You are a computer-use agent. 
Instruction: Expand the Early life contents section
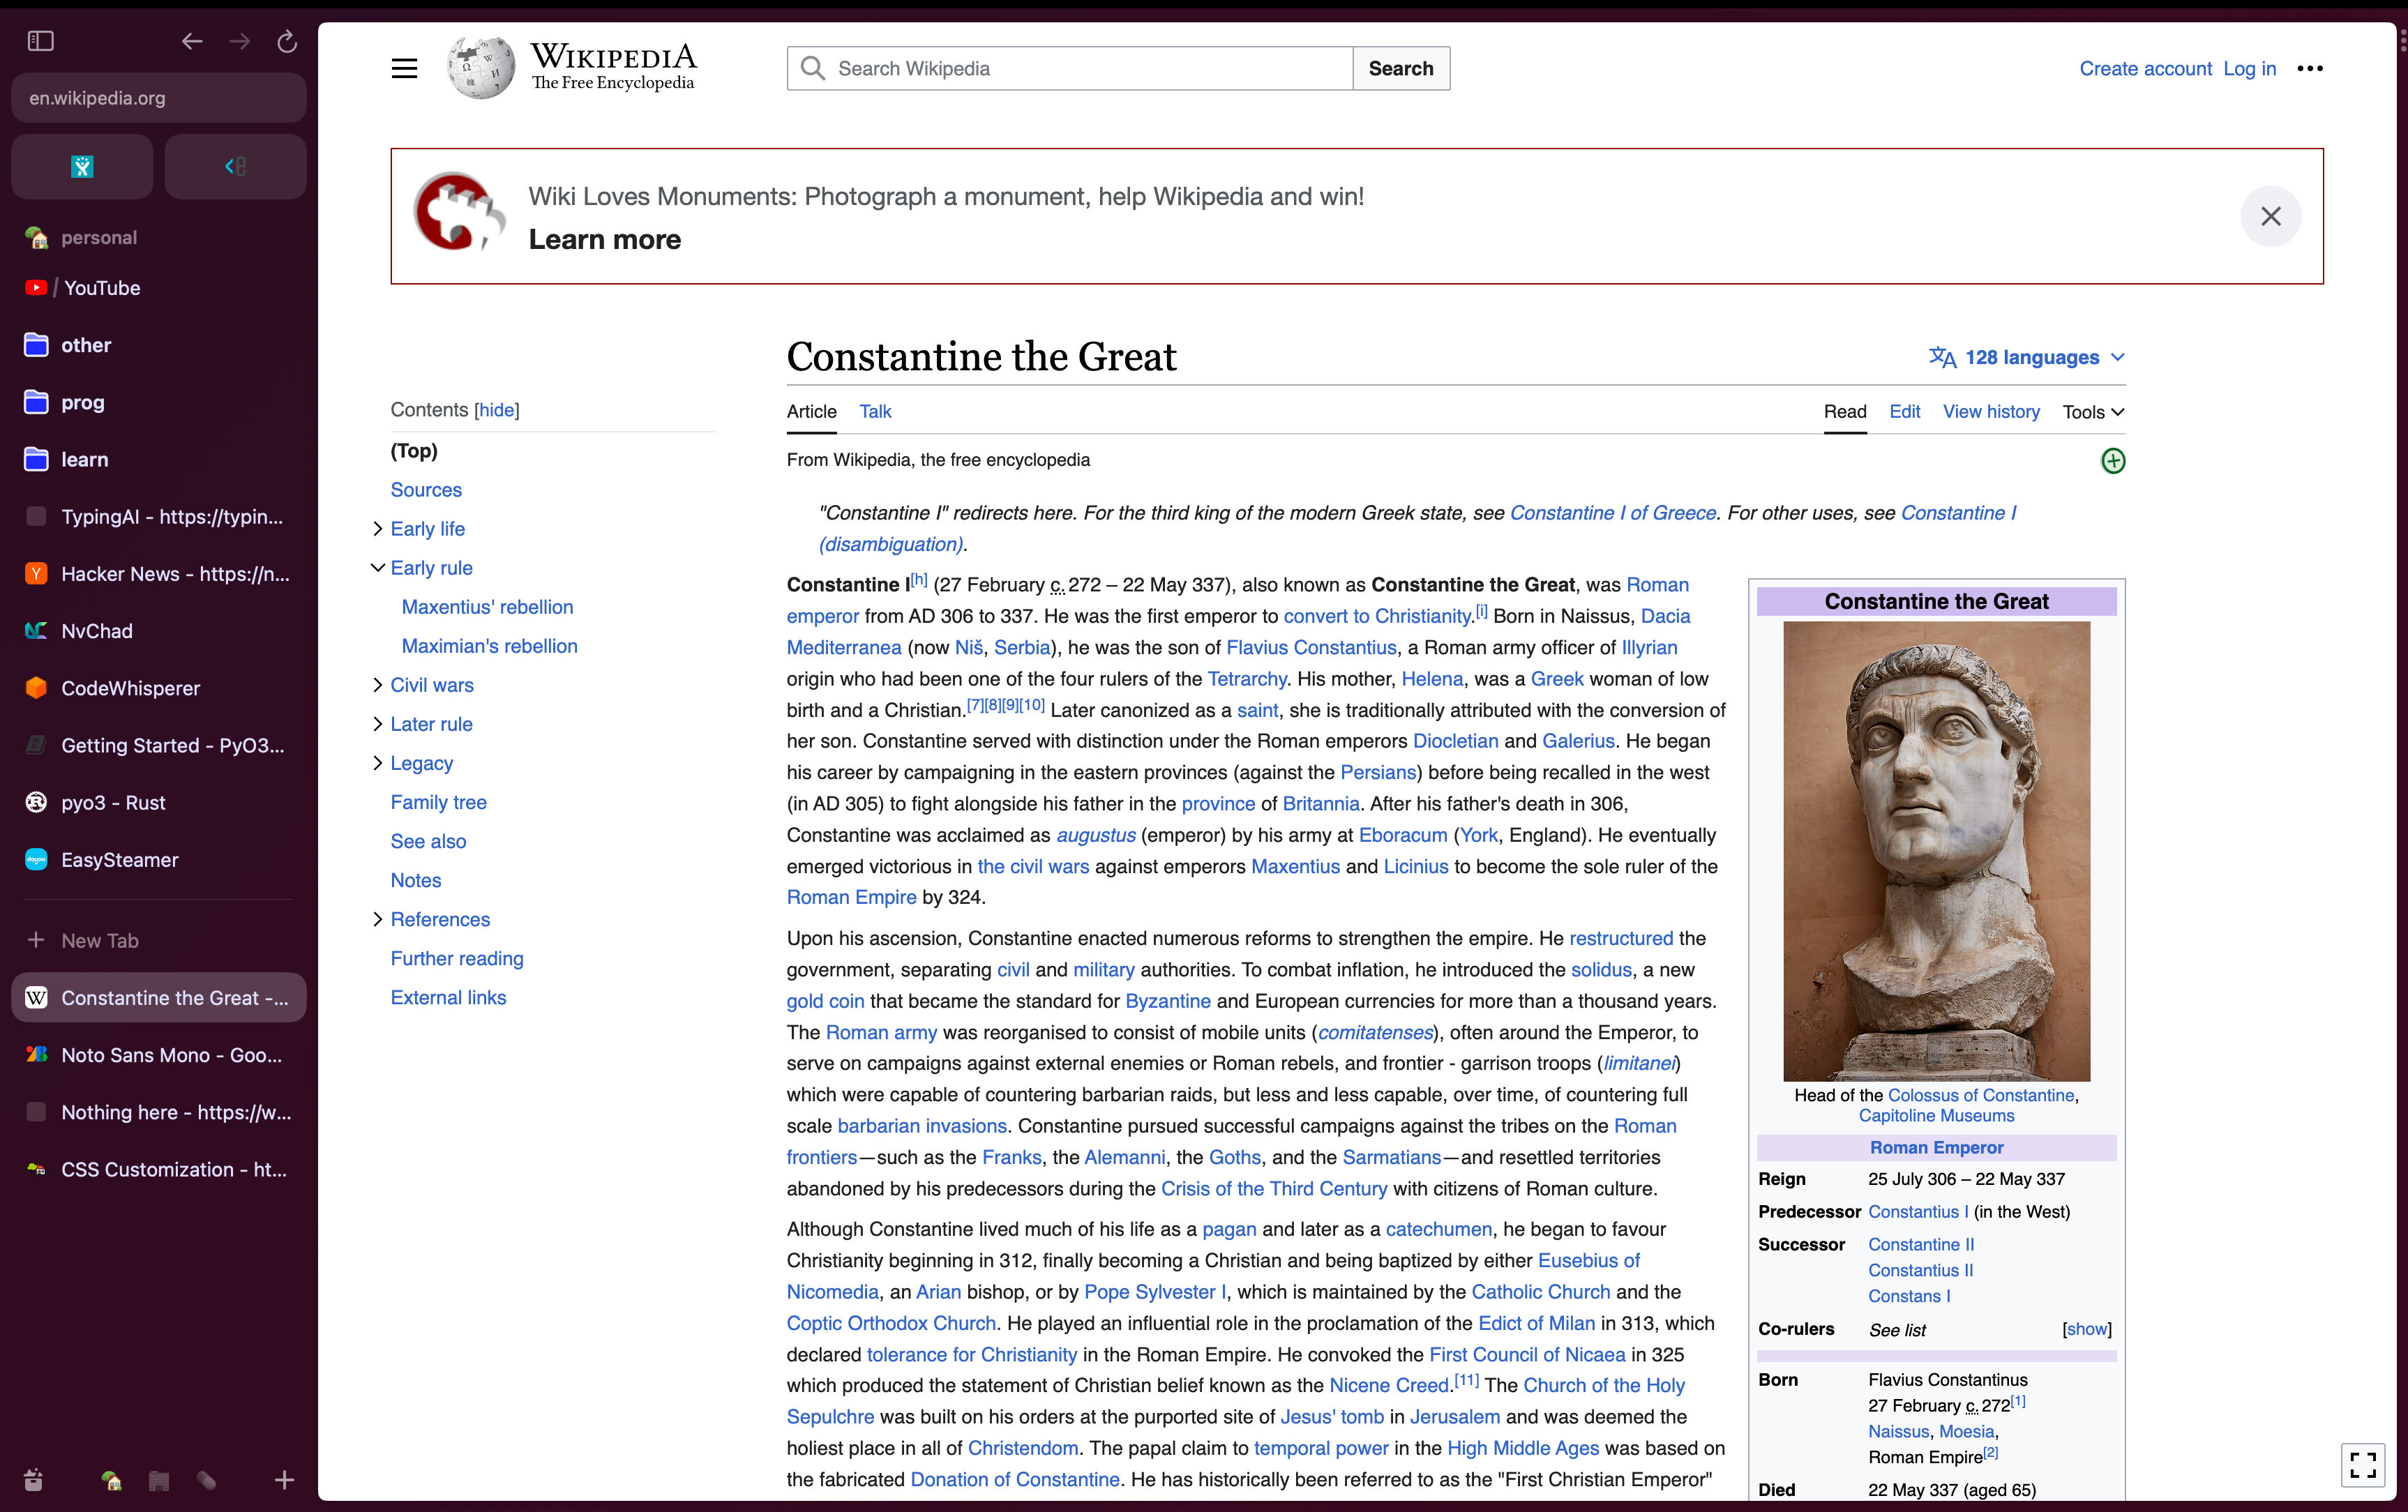point(377,529)
